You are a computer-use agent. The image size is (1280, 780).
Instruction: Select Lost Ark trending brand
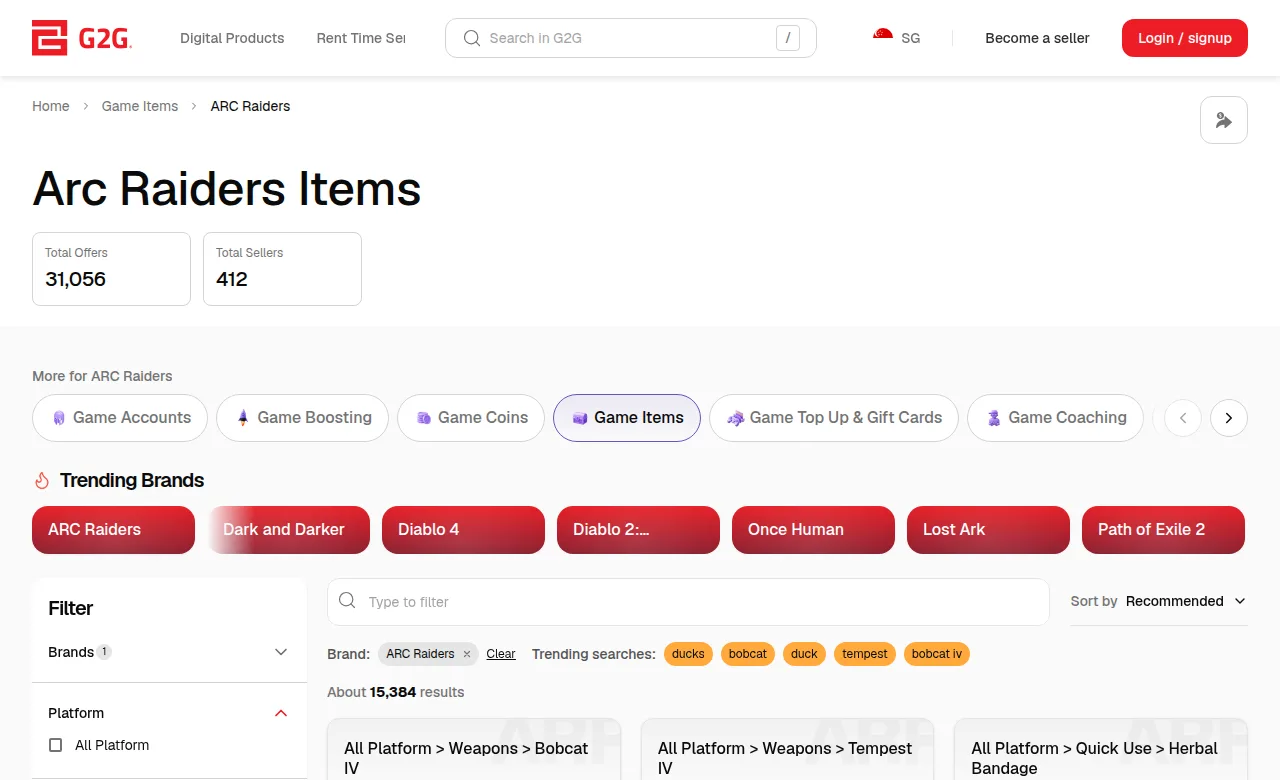[989, 530]
